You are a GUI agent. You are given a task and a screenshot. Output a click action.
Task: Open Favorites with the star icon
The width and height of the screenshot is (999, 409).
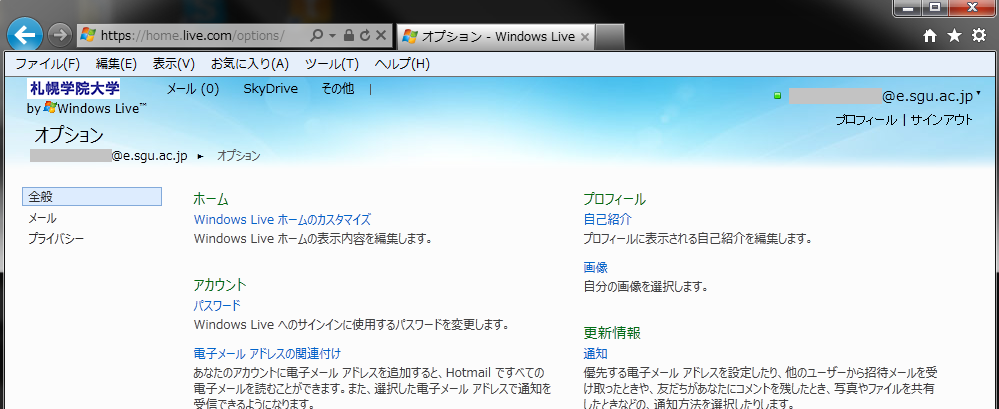(954, 36)
